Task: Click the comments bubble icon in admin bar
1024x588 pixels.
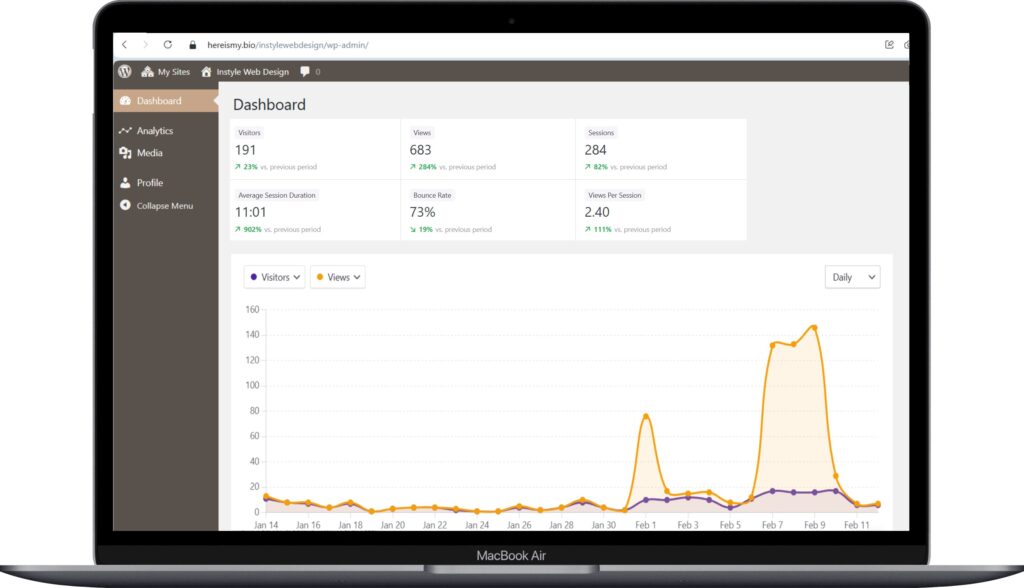Action: 305,72
